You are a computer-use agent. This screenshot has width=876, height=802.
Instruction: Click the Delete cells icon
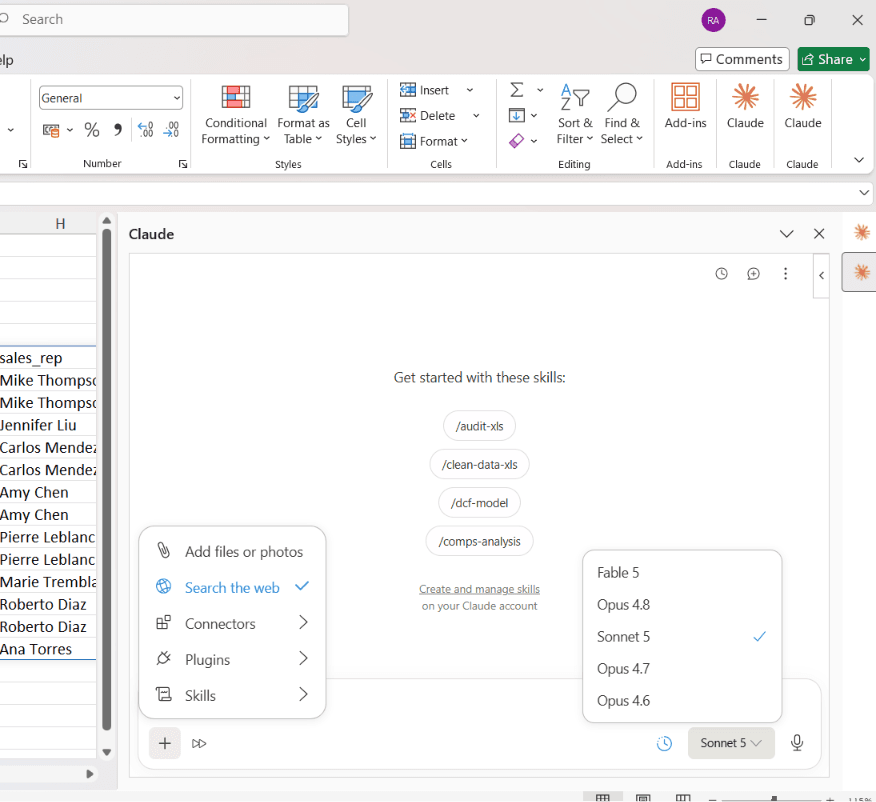click(x=408, y=116)
